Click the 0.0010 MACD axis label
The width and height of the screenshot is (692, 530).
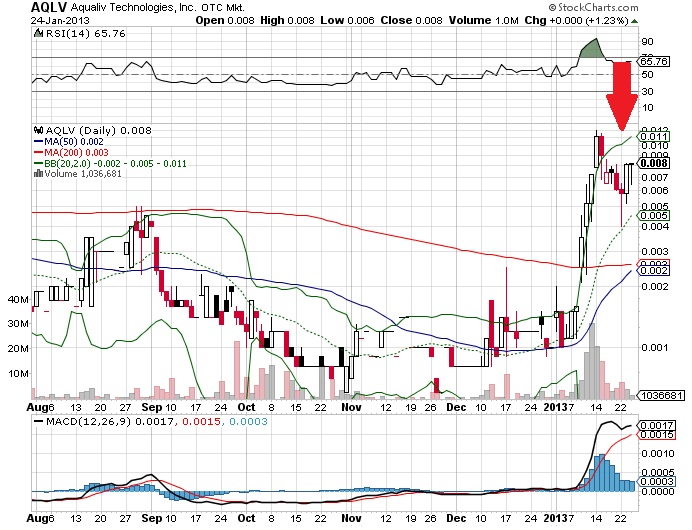(658, 454)
